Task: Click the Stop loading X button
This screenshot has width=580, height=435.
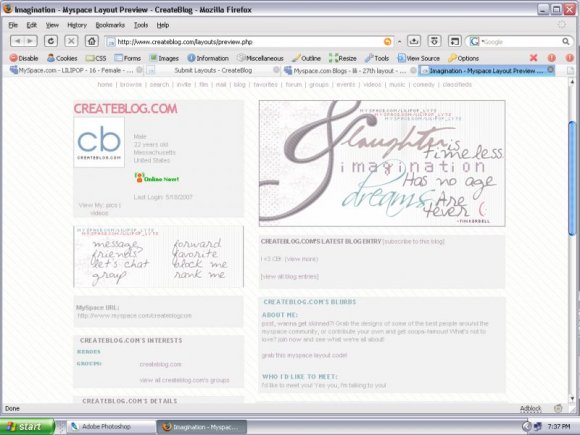Action: [71, 41]
